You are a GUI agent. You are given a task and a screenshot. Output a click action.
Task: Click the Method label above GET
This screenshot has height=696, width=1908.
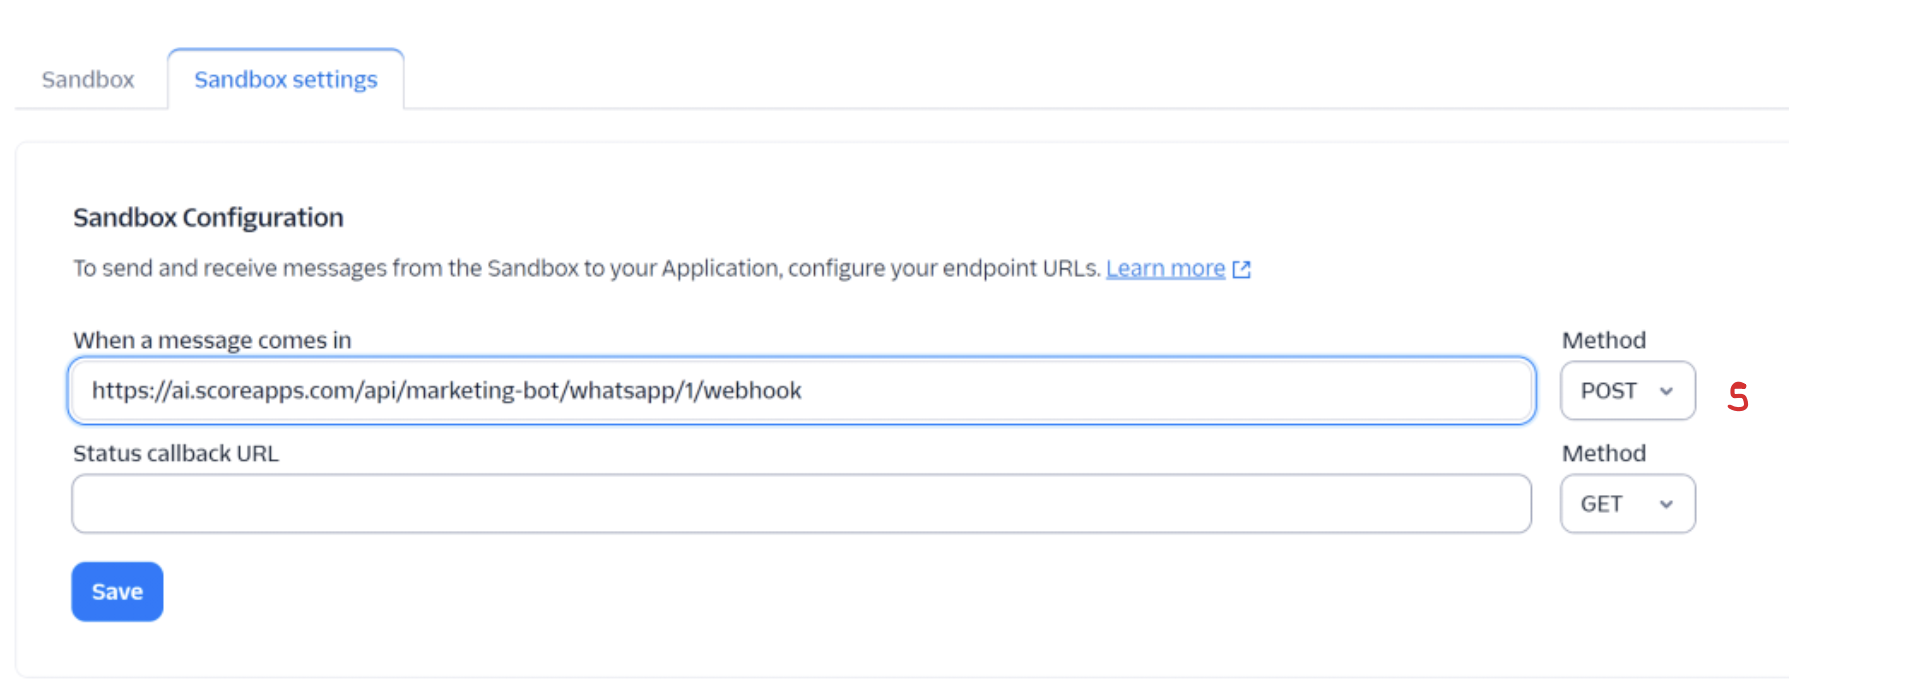click(x=1603, y=453)
